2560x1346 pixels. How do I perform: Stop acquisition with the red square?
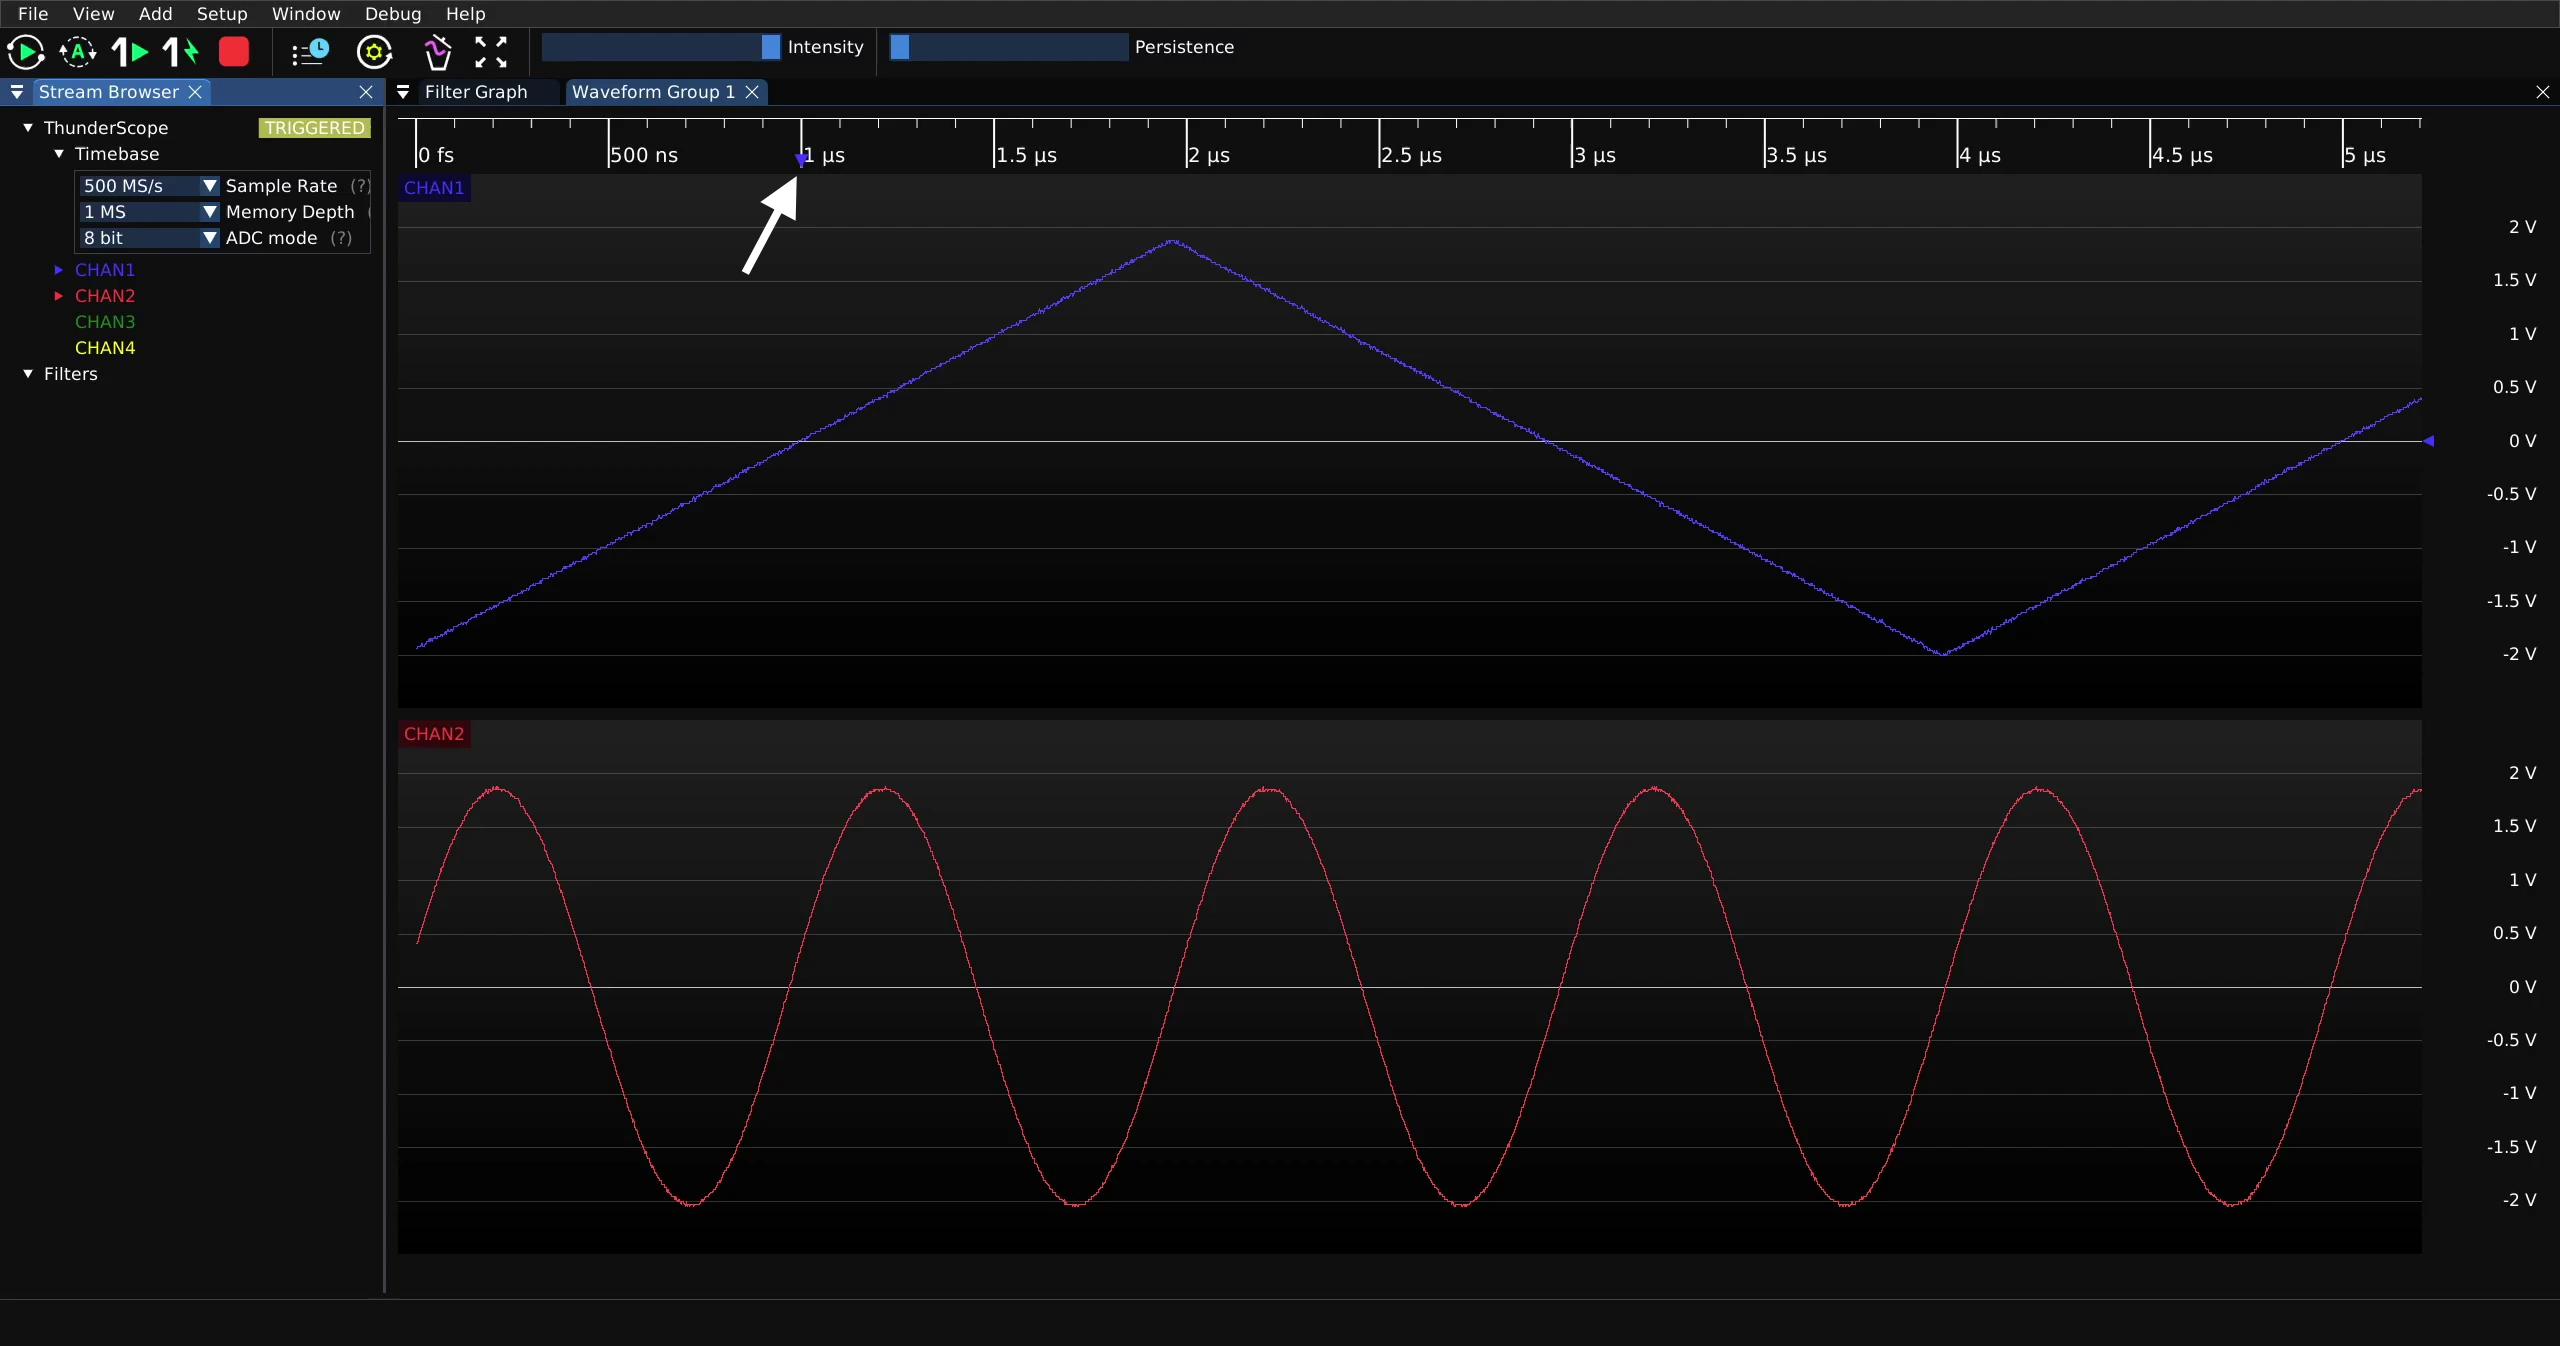tap(234, 52)
